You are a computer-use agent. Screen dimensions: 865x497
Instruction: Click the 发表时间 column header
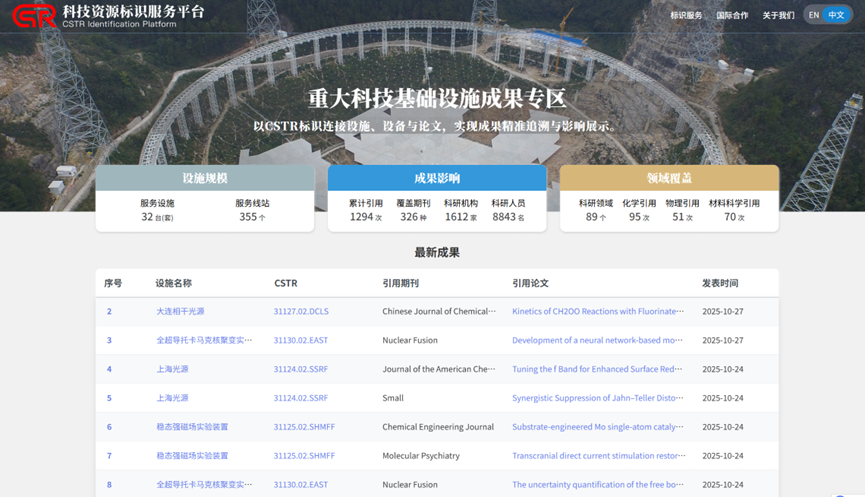[x=720, y=283]
